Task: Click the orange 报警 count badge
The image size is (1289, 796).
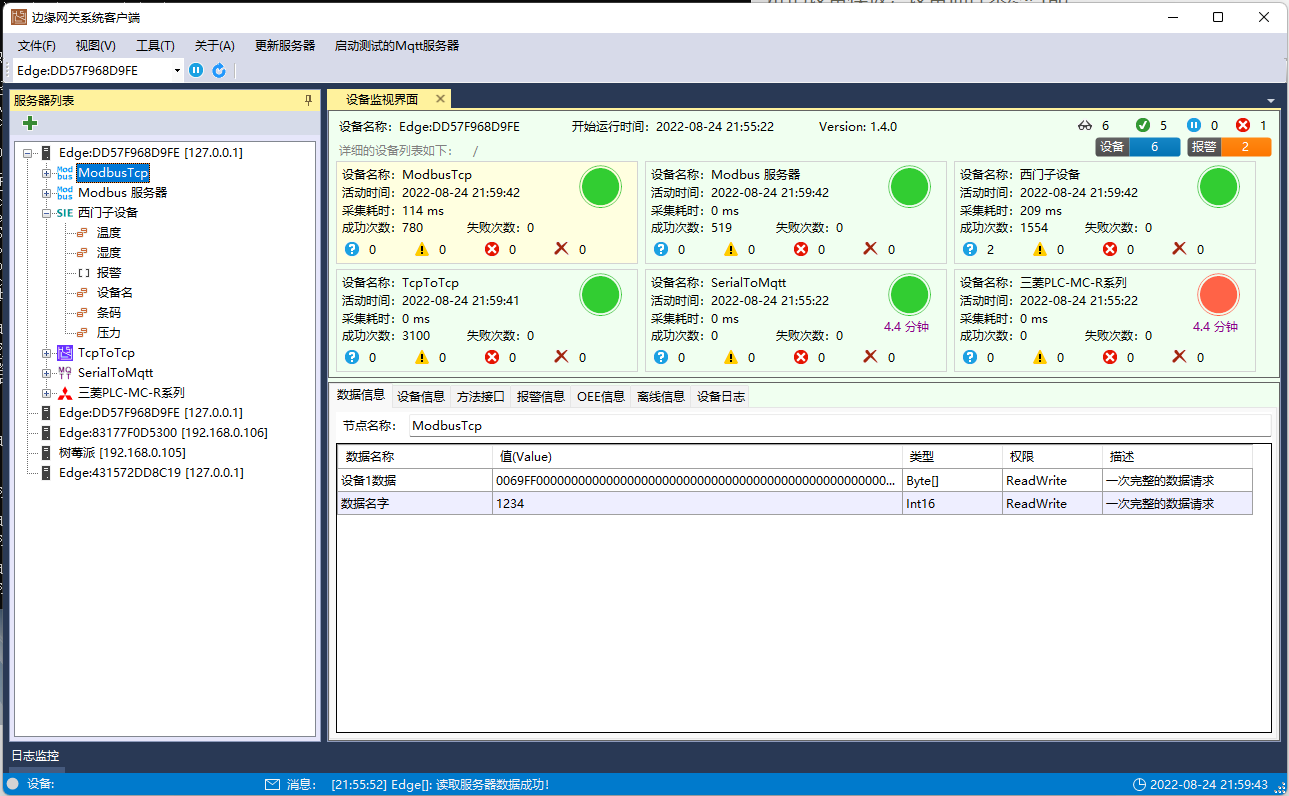Action: [x=1229, y=147]
